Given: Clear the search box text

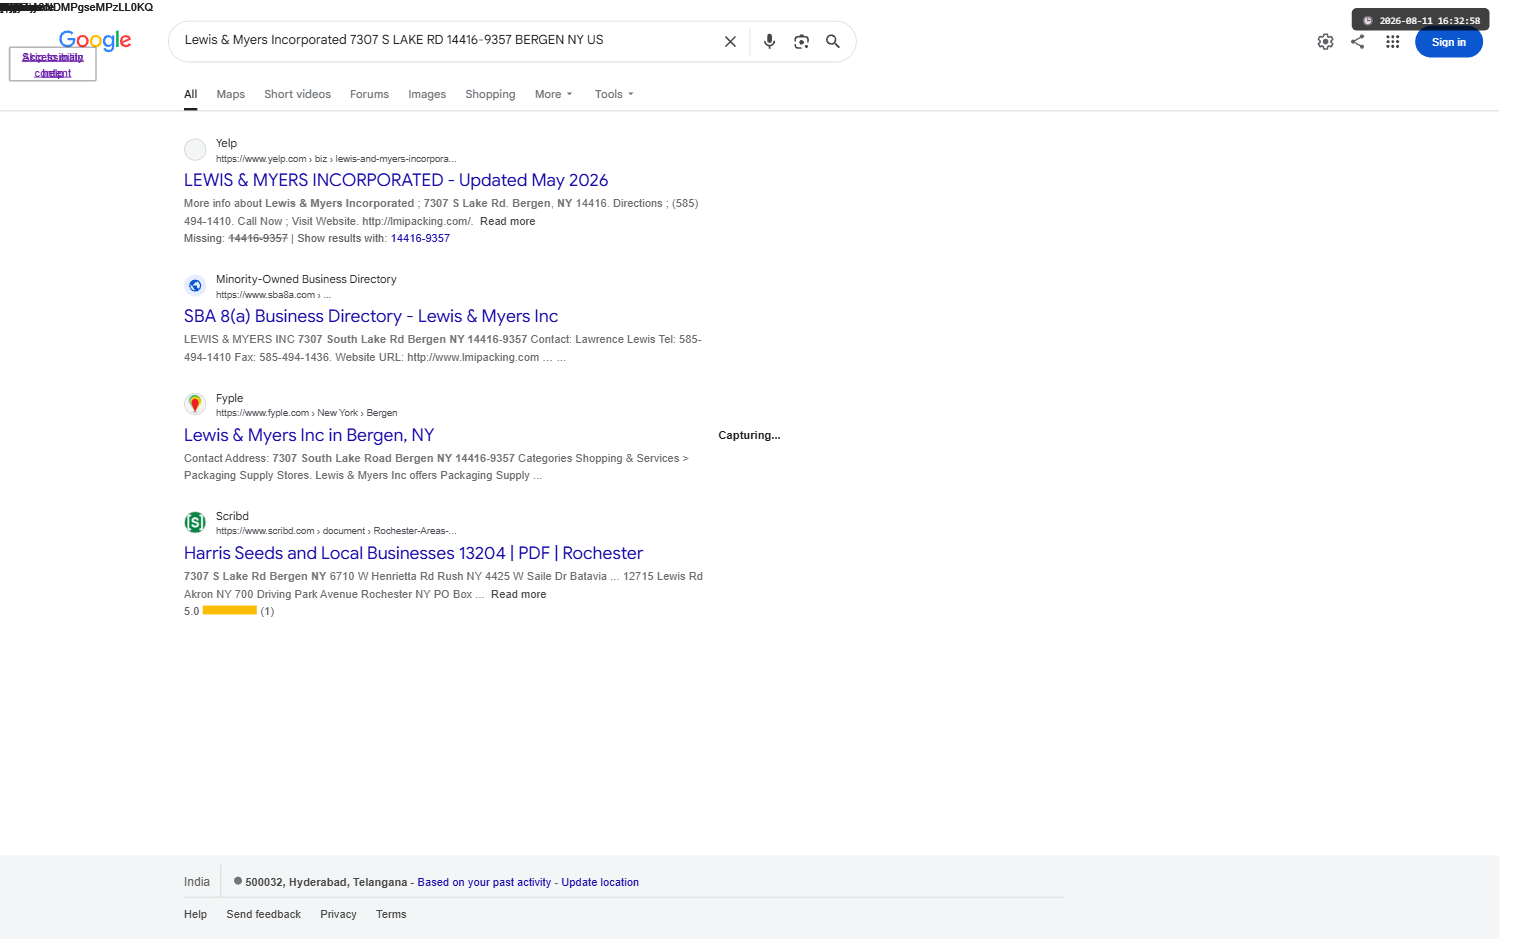Looking at the screenshot, I should click(730, 41).
